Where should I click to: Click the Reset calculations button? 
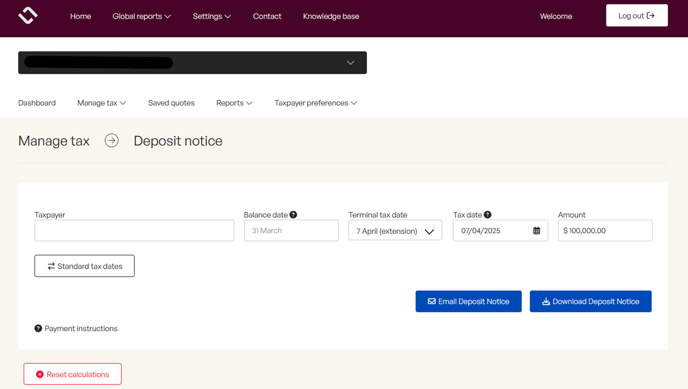click(x=72, y=374)
